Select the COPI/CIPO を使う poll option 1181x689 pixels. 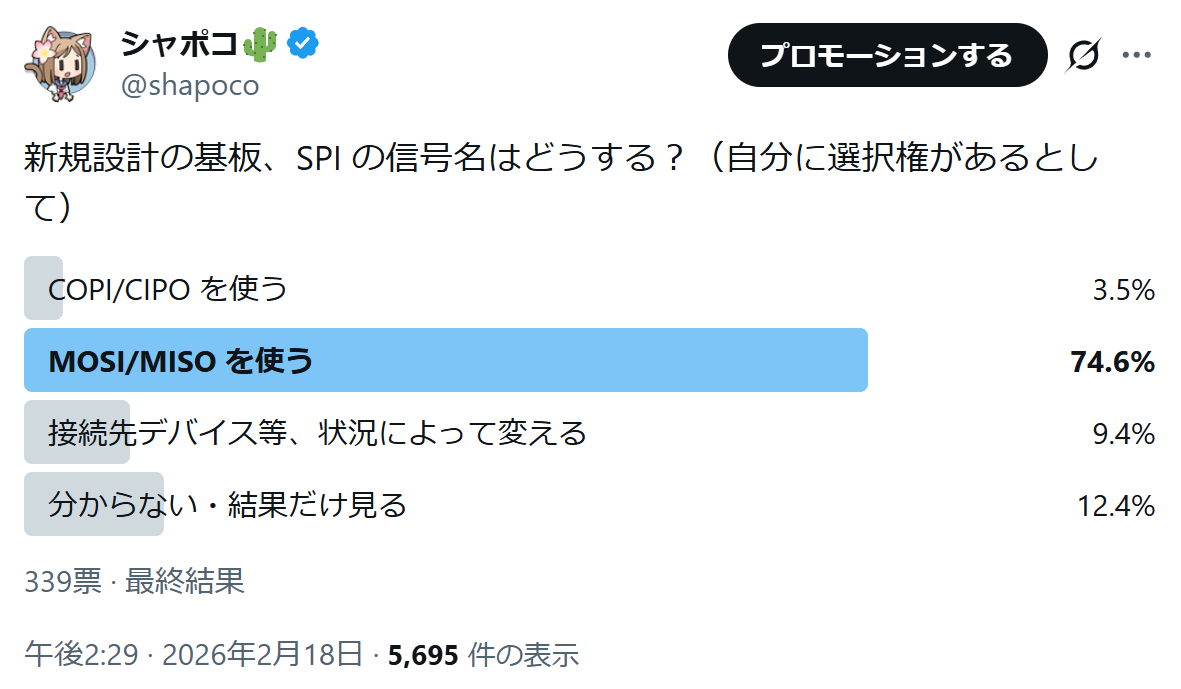[x=168, y=289]
